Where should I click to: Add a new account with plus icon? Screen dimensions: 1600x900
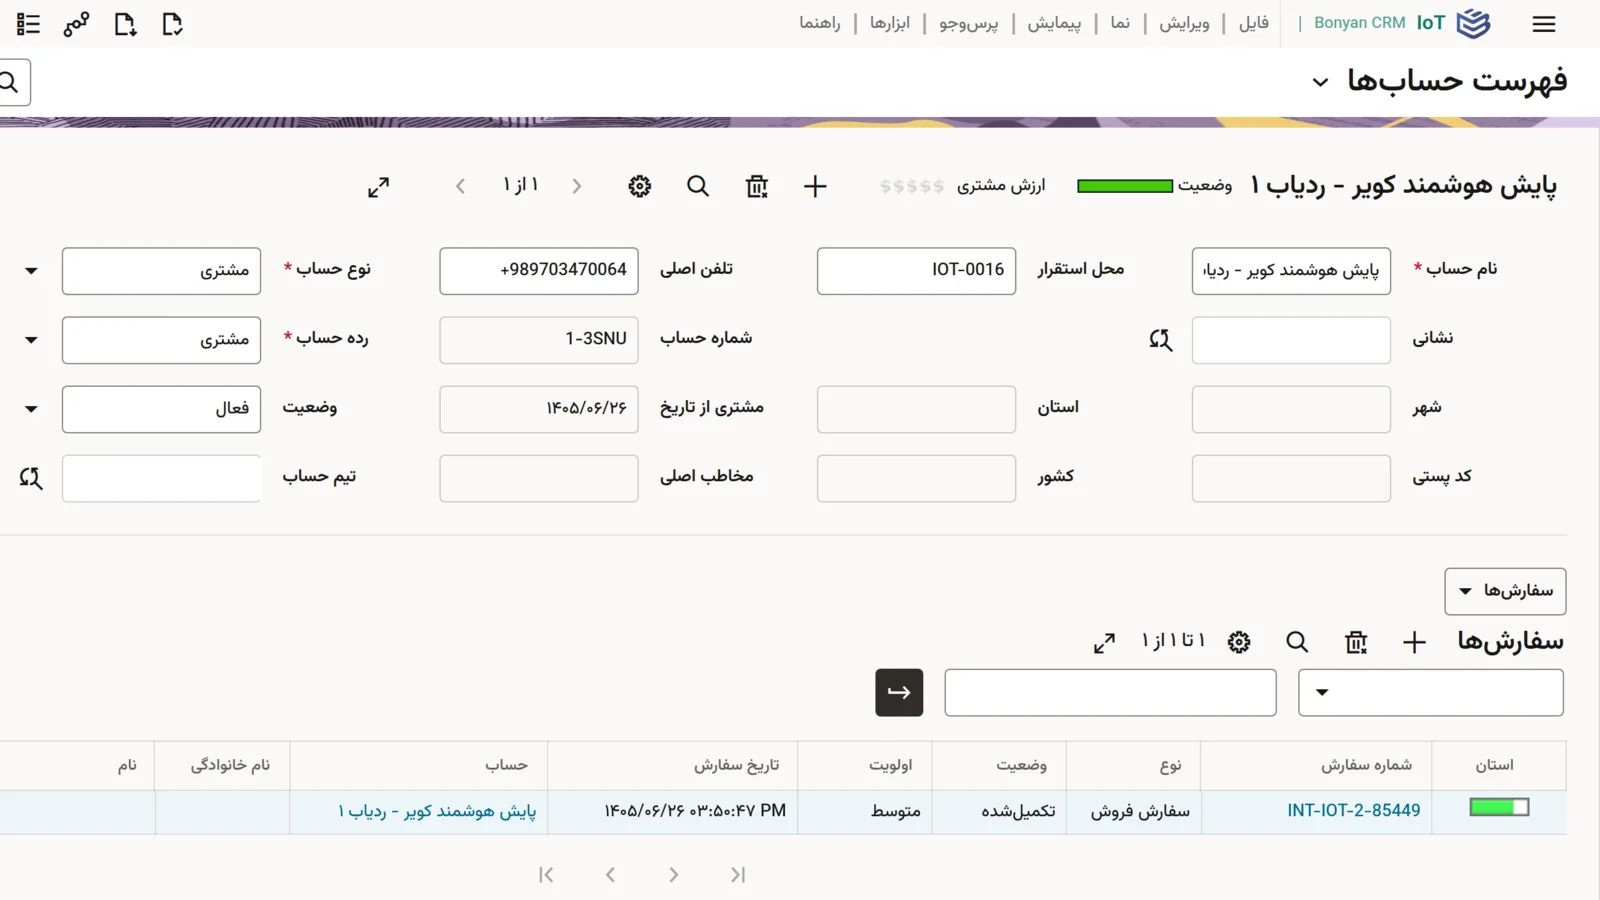[815, 186]
